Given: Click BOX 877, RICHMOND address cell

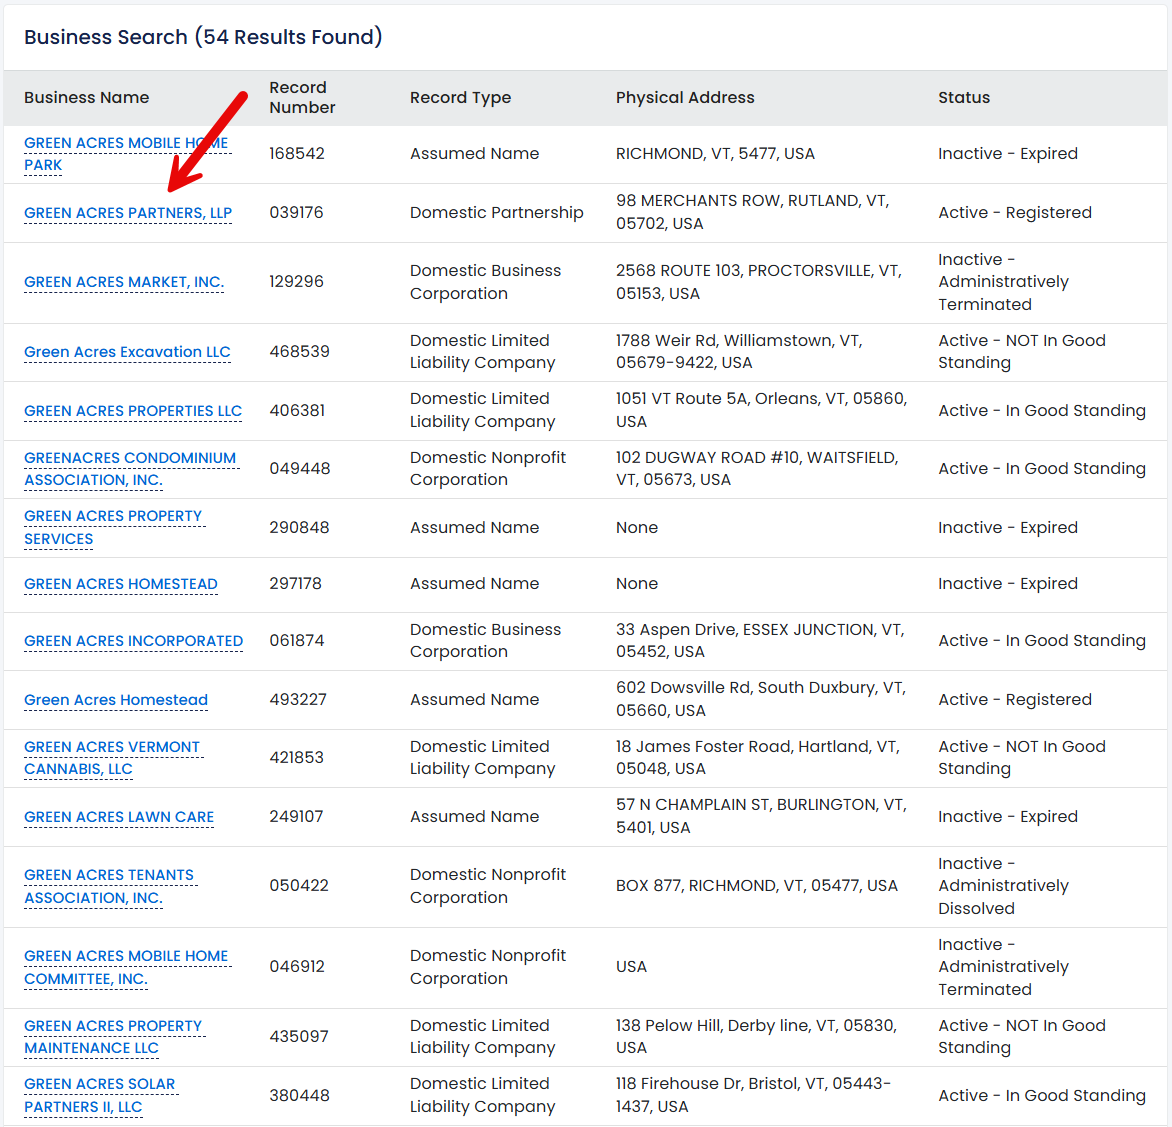Looking at the screenshot, I should pos(756,886).
